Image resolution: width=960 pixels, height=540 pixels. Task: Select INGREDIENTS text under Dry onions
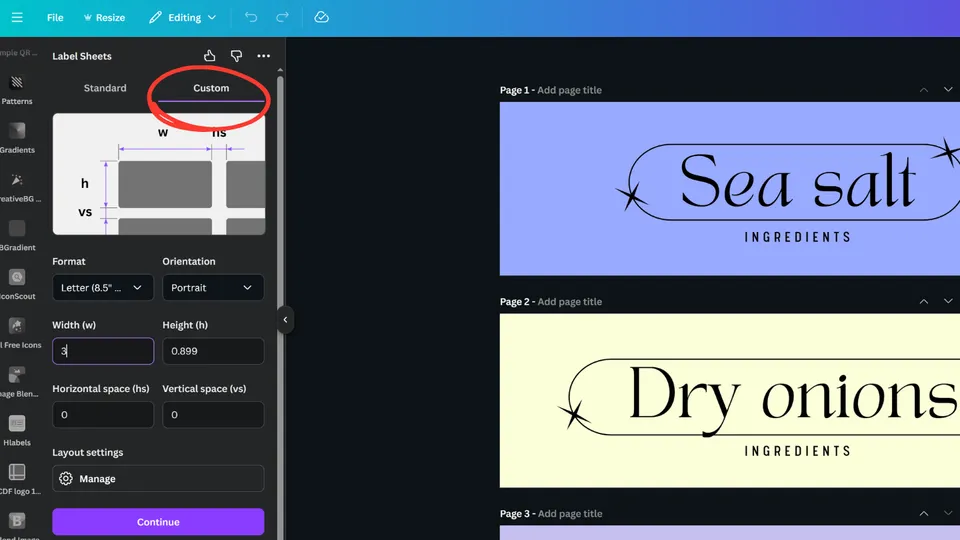pos(798,451)
